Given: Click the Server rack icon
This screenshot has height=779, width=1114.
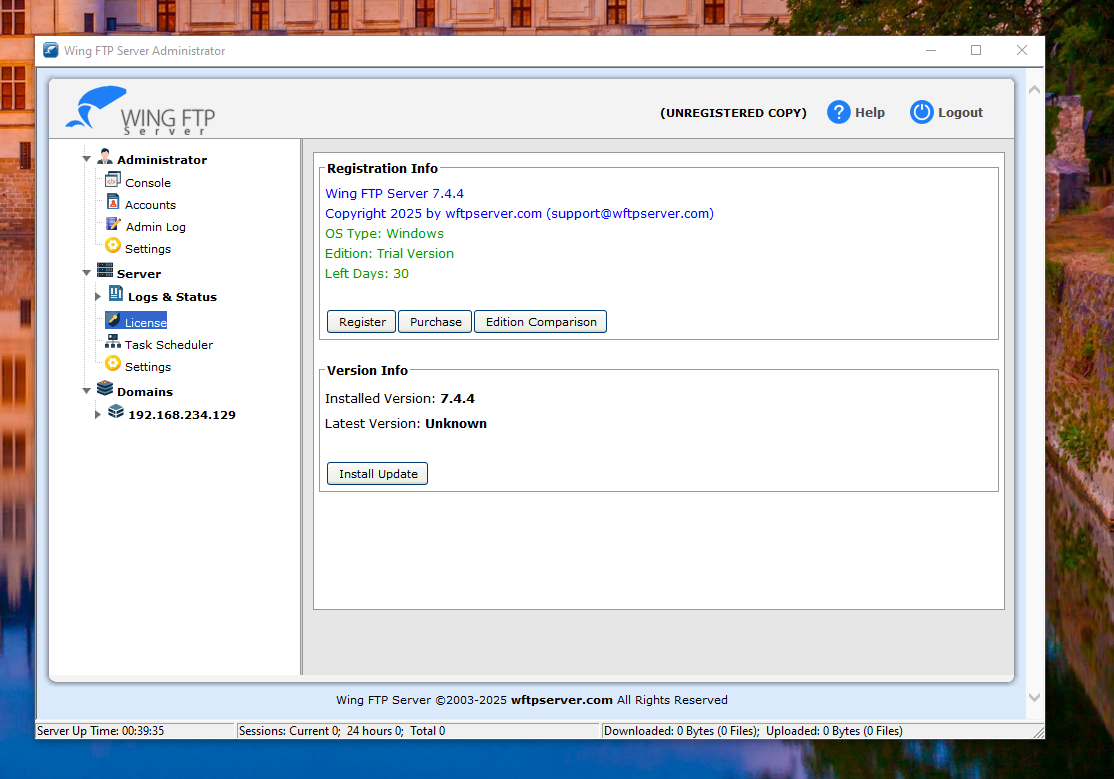Looking at the screenshot, I should 105,270.
